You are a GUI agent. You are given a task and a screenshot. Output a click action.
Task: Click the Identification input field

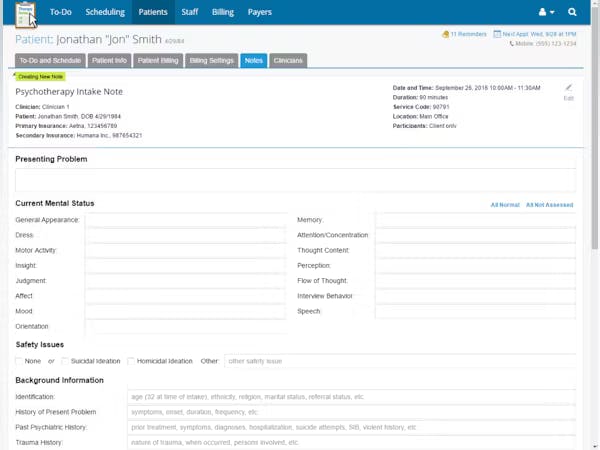tap(352, 397)
